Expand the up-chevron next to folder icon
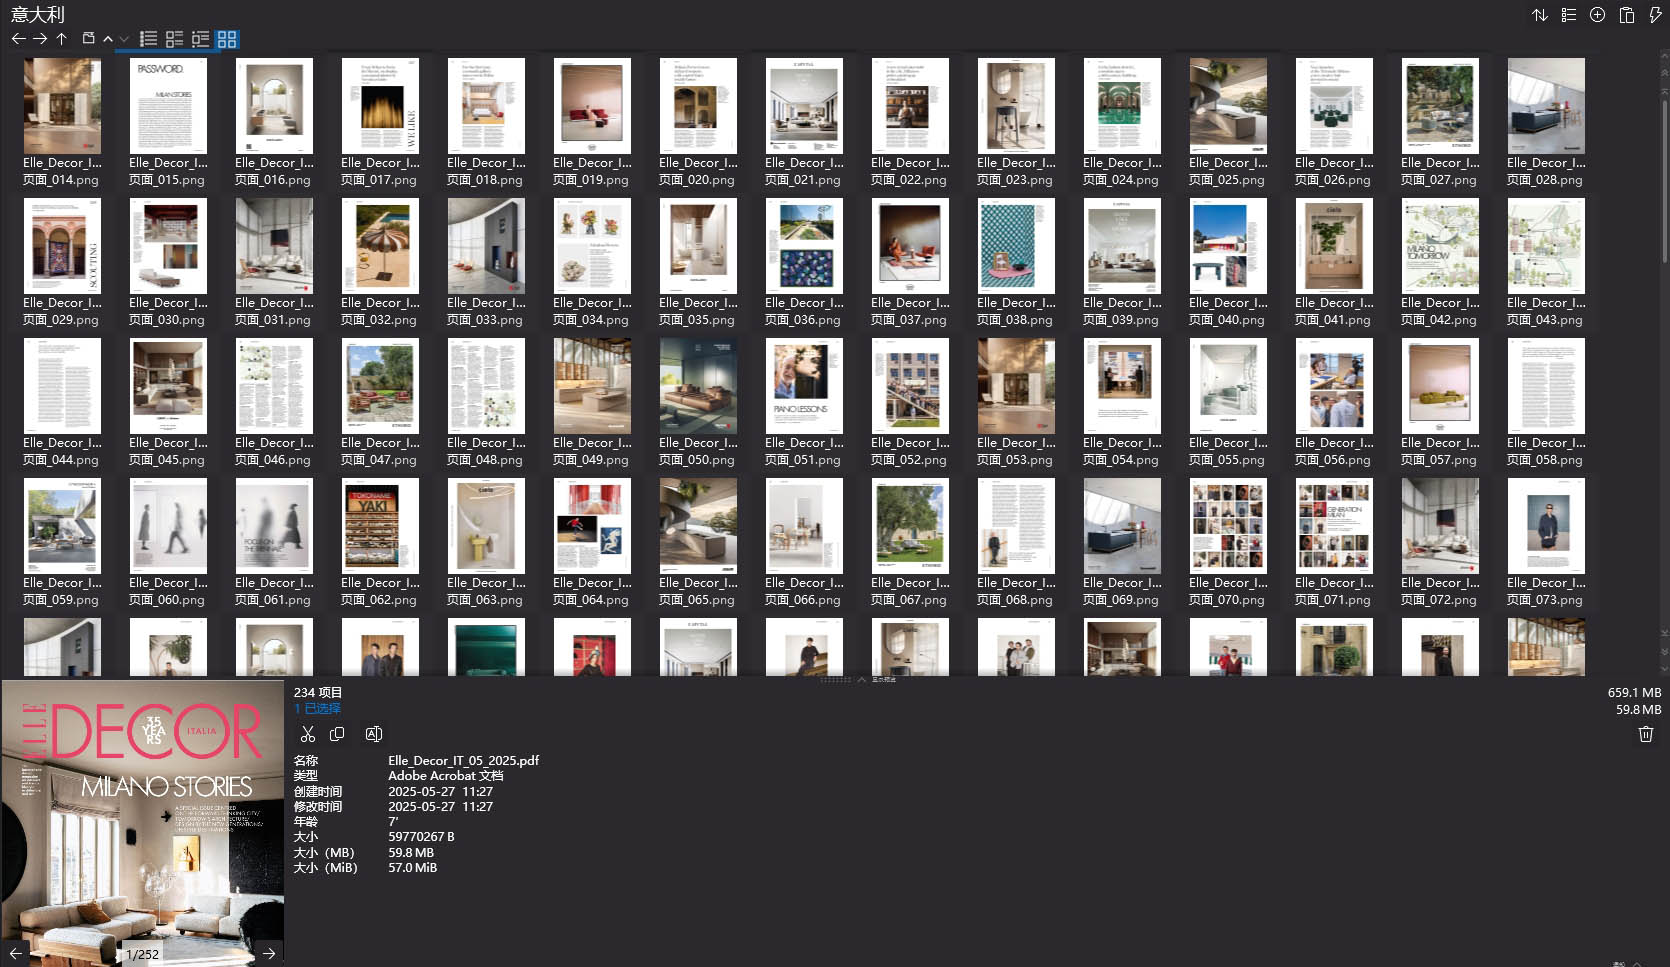 point(108,39)
